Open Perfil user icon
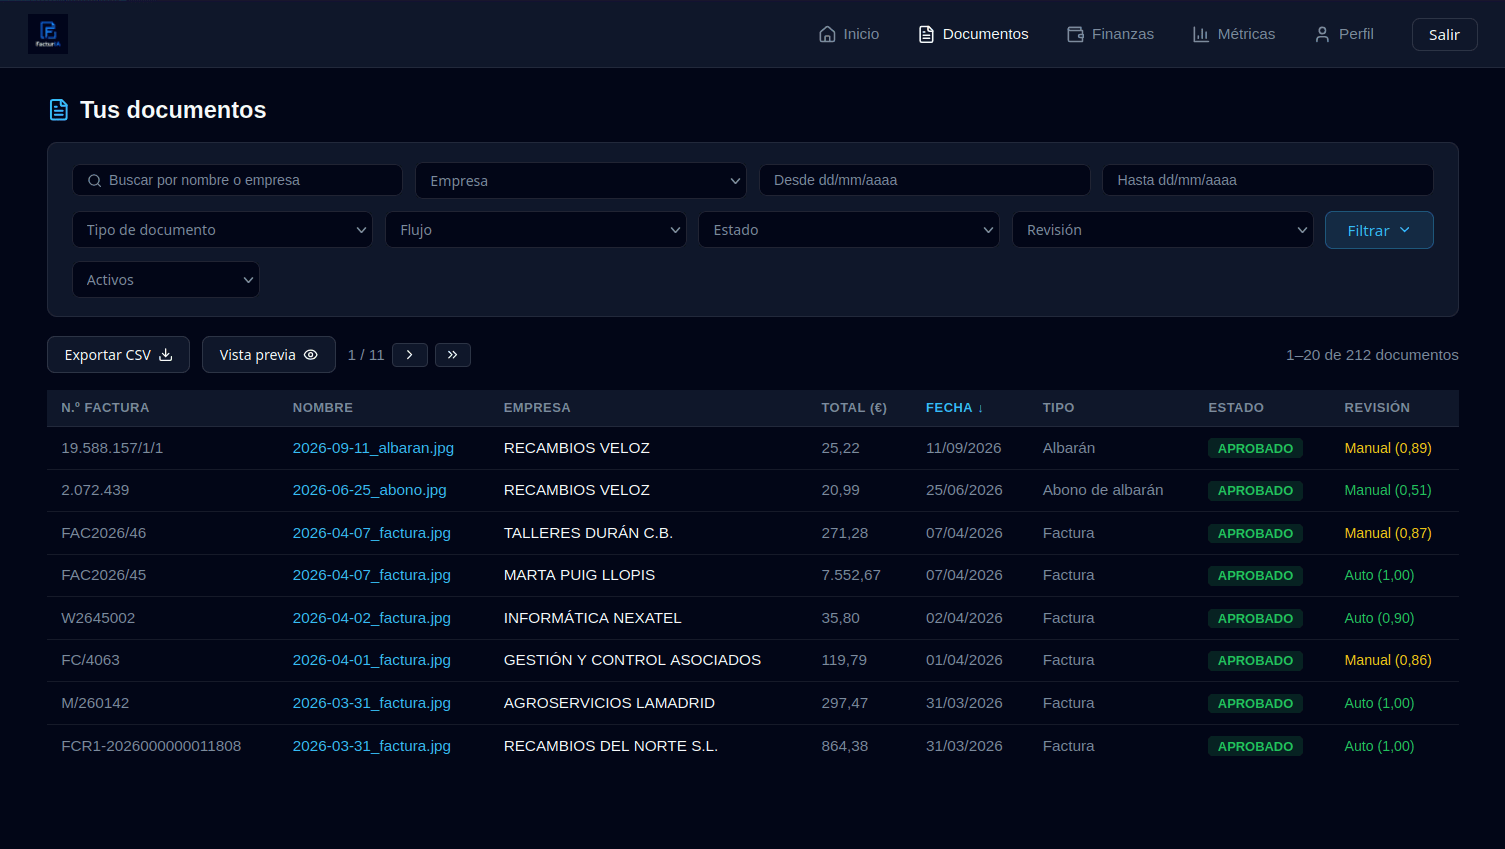1505x849 pixels. click(1322, 34)
